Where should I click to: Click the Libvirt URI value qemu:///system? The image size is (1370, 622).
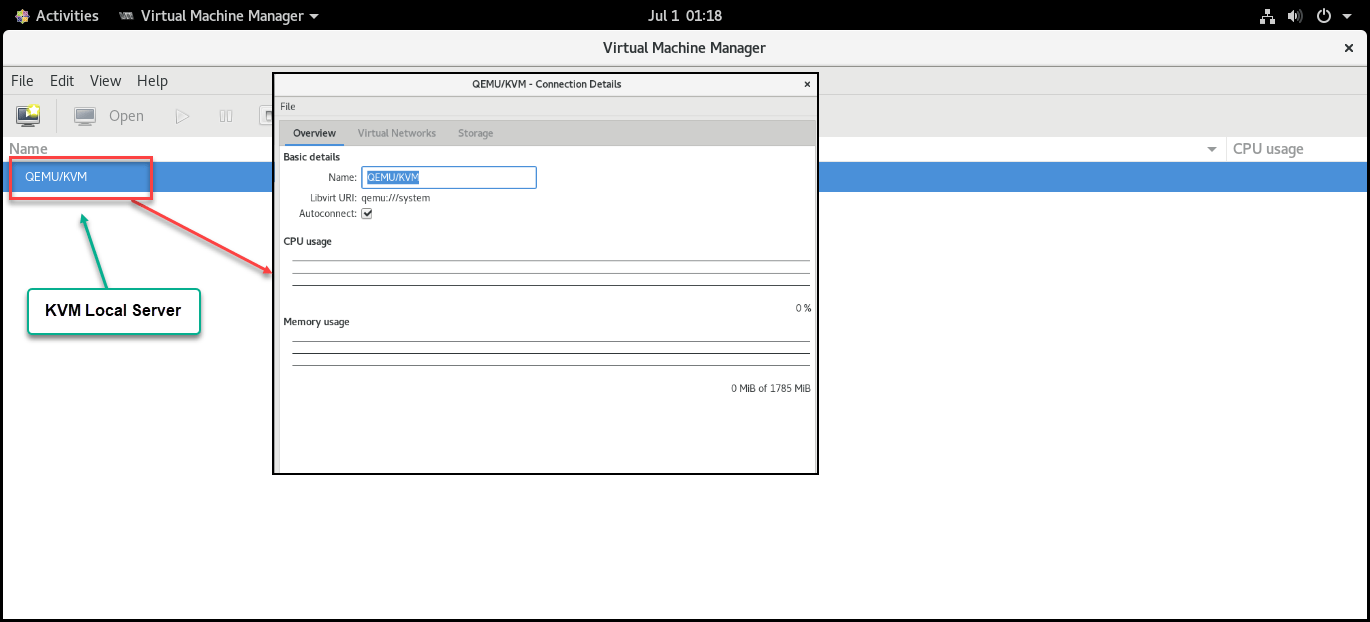(395, 198)
